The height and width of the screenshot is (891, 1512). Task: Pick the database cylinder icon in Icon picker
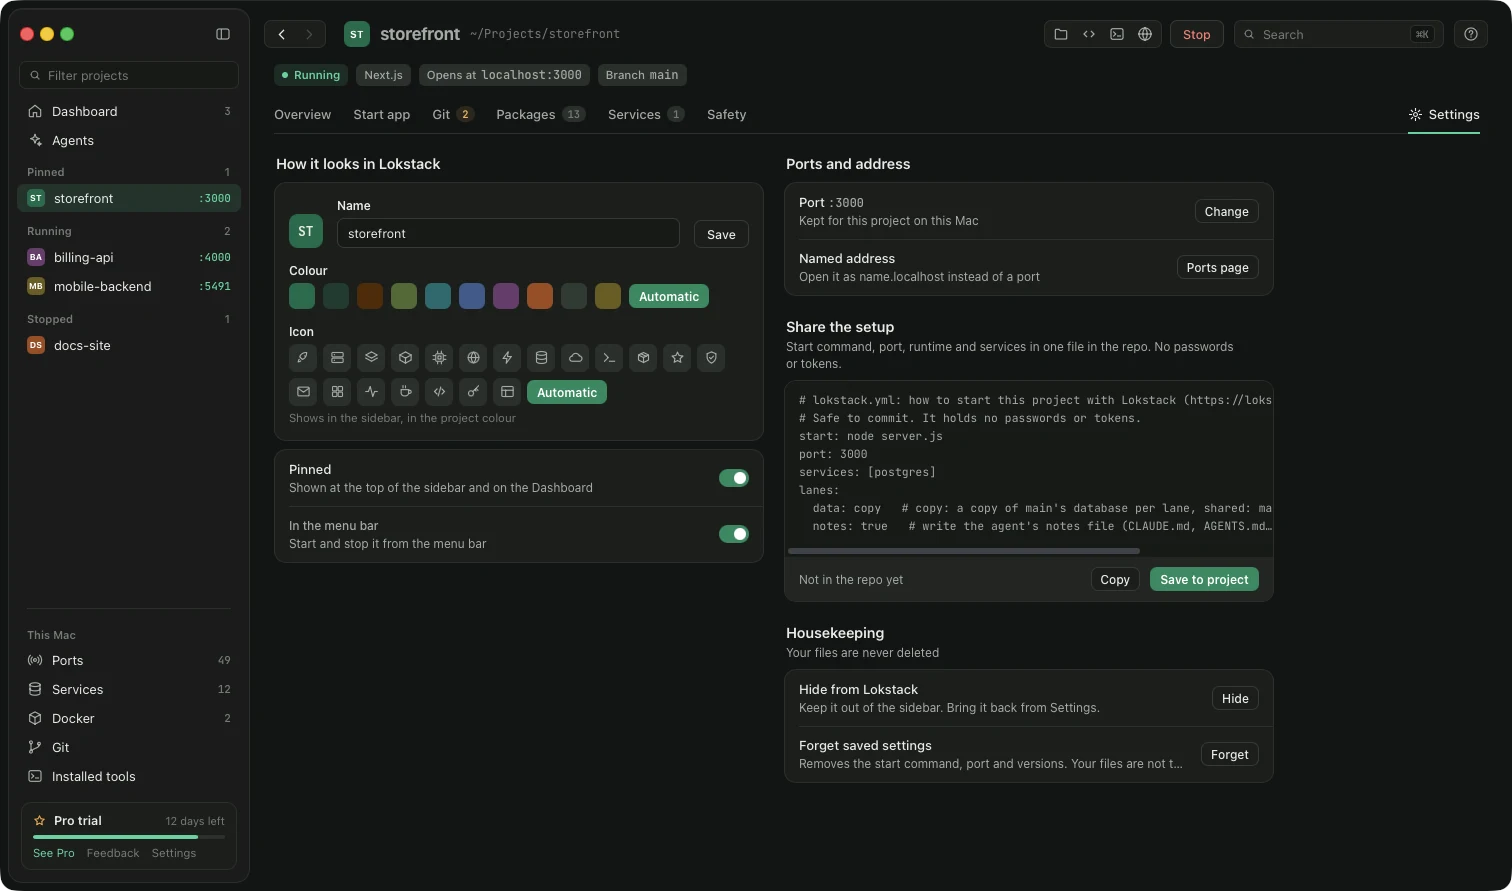(541, 358)
